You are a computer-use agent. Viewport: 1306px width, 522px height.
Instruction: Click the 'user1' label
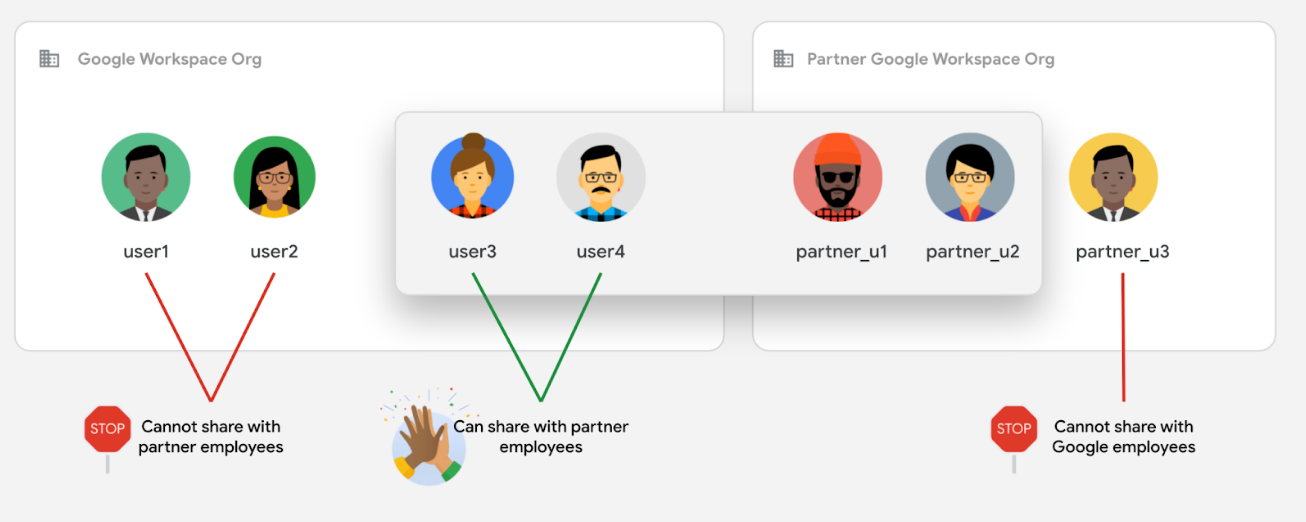click(146, 252)
